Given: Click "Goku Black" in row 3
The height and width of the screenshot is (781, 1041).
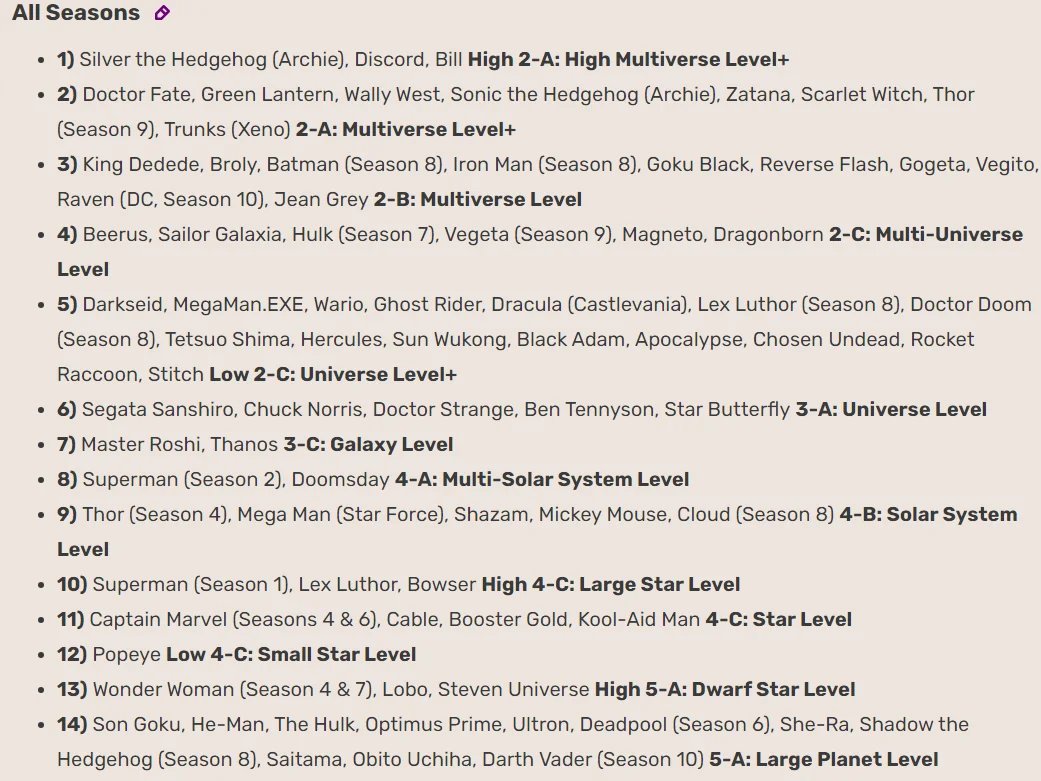Looking at the screenshot, I should point(698,164).
